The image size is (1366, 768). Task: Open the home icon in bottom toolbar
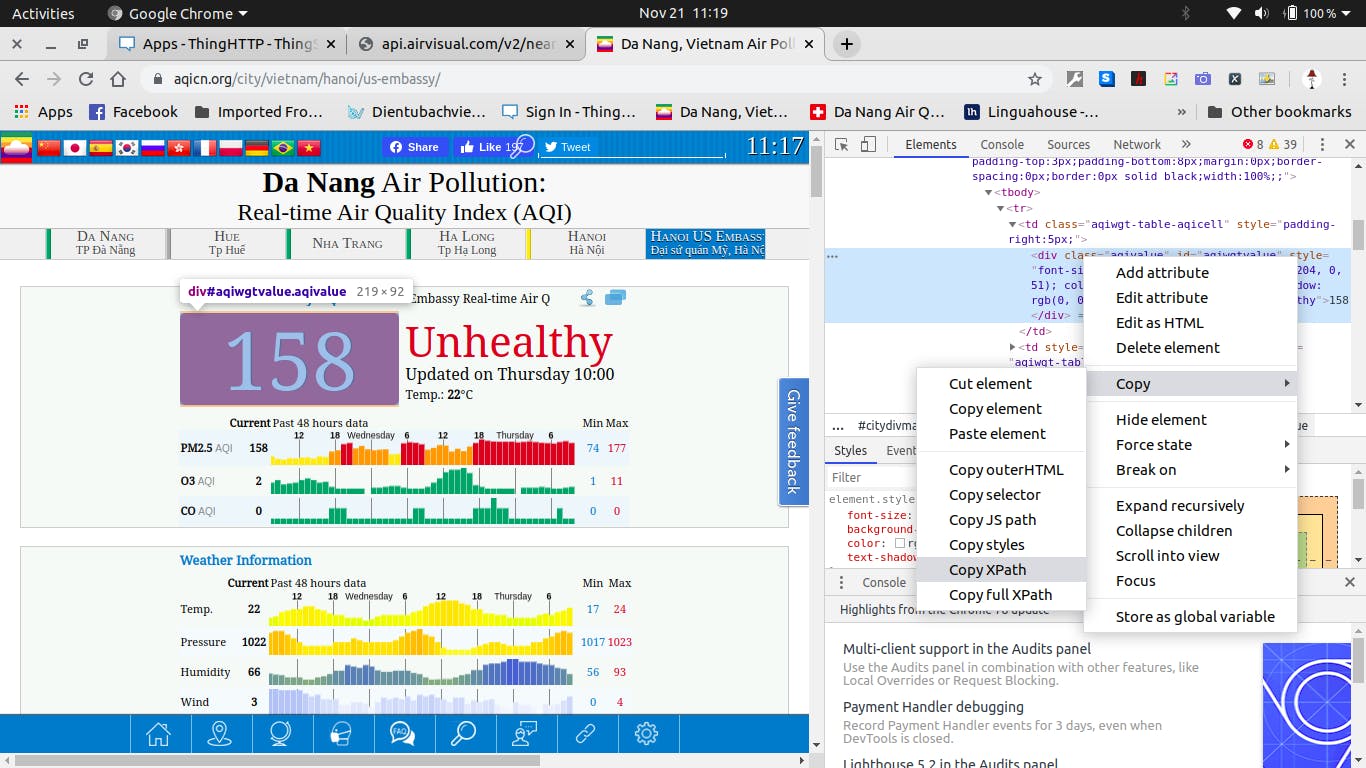pos(158,734)
